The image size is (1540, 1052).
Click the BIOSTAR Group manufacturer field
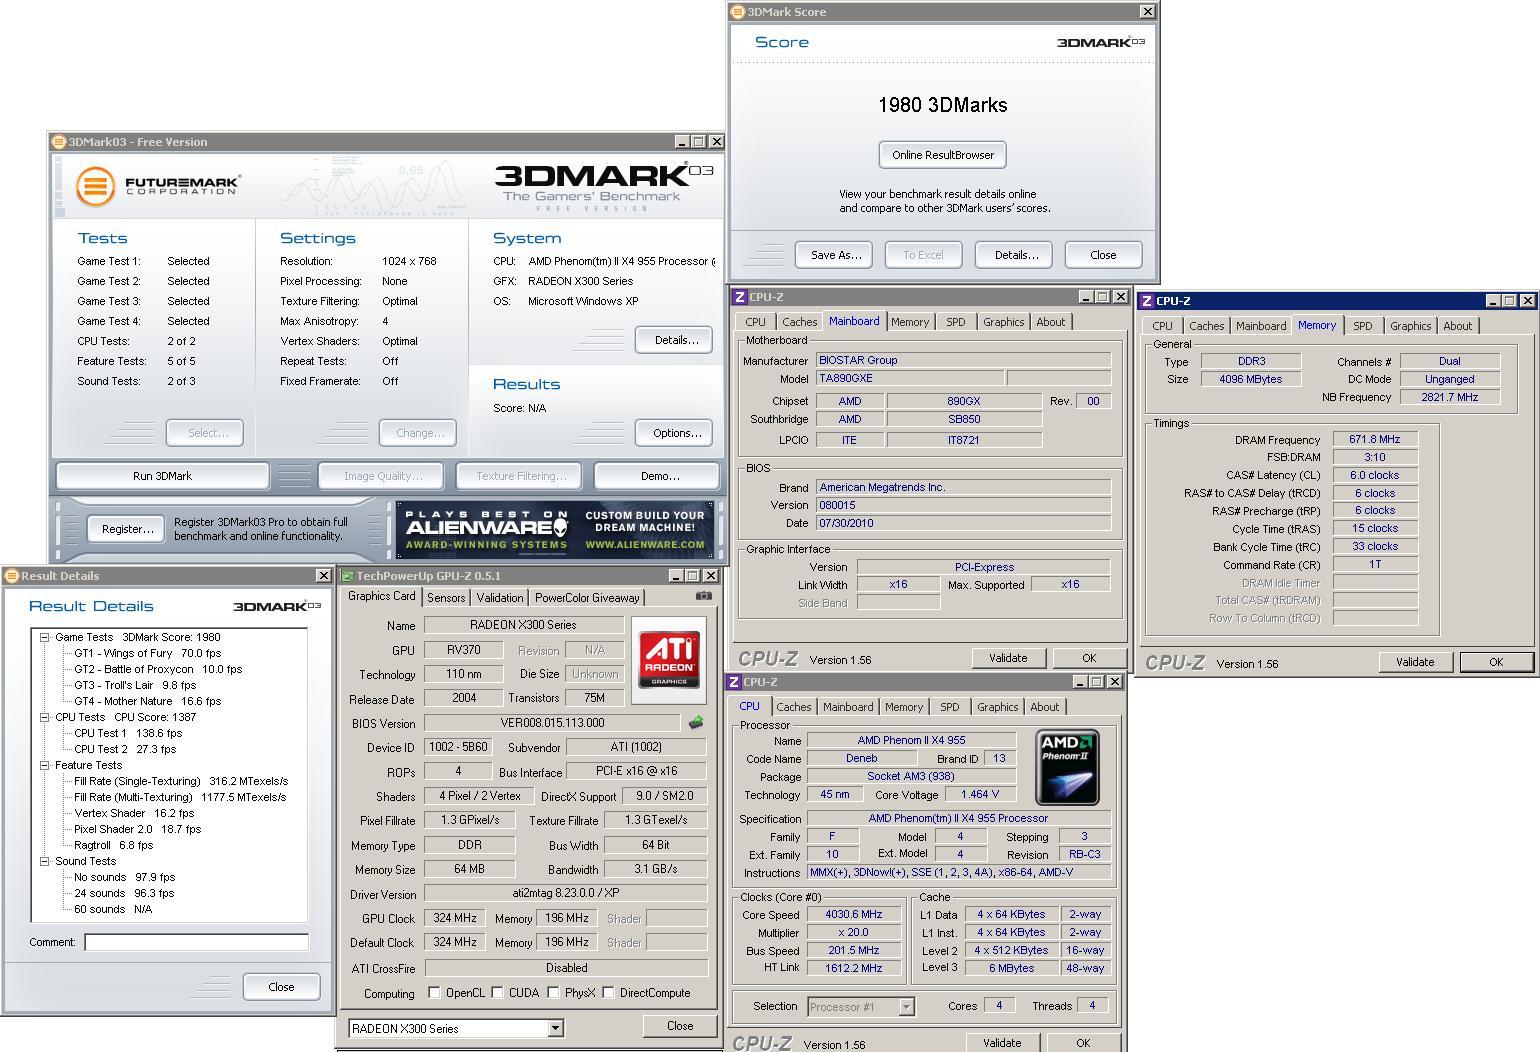(x=963, y=360)
